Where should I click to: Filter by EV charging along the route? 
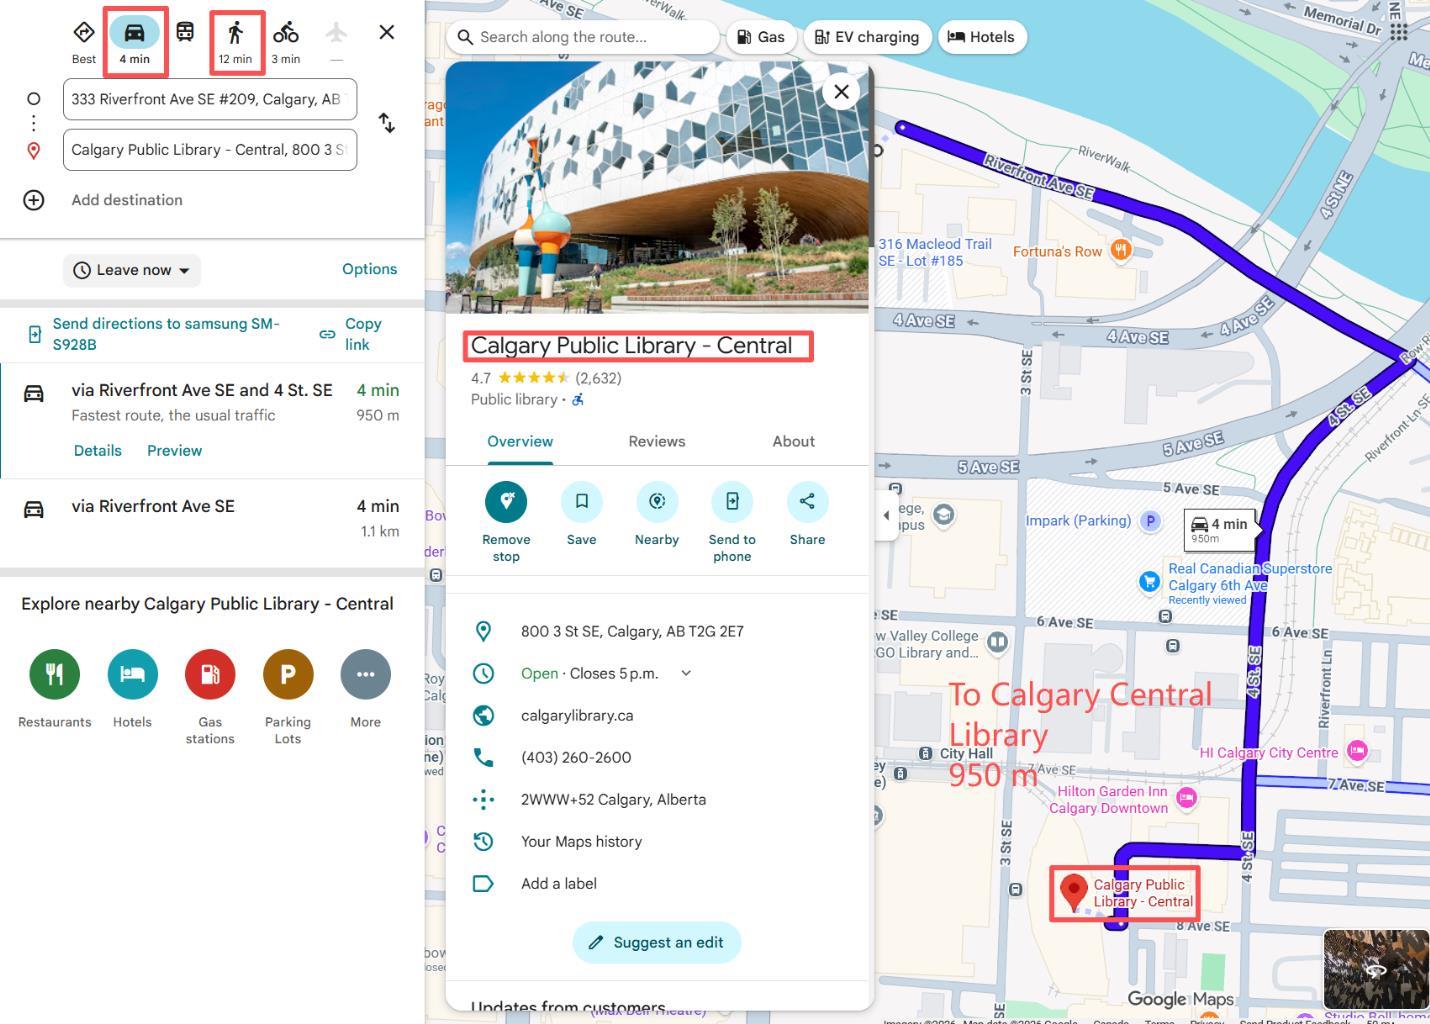point(867,37)
